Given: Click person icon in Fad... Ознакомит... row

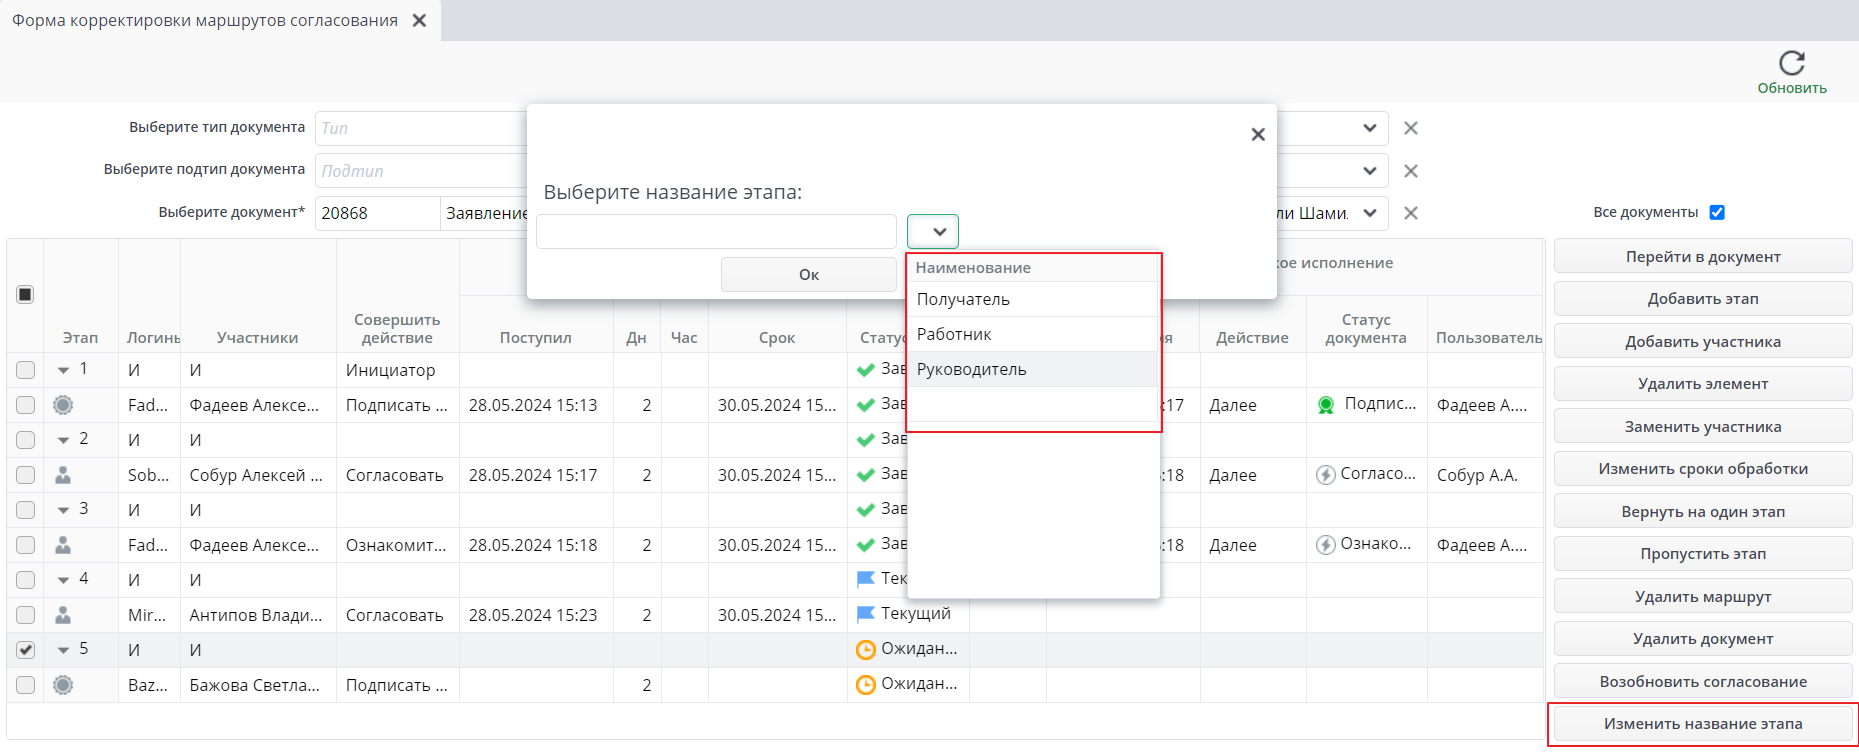Looking at the screenshot, I should (x=63, y=545).
